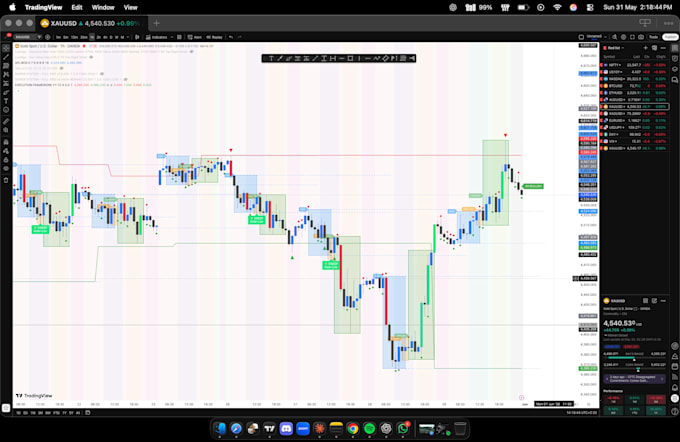Toggle hide all drawings eye in left toolbar
Viewport: 680px width, 442px height.
pyautogui.click(x=6, y=168)
